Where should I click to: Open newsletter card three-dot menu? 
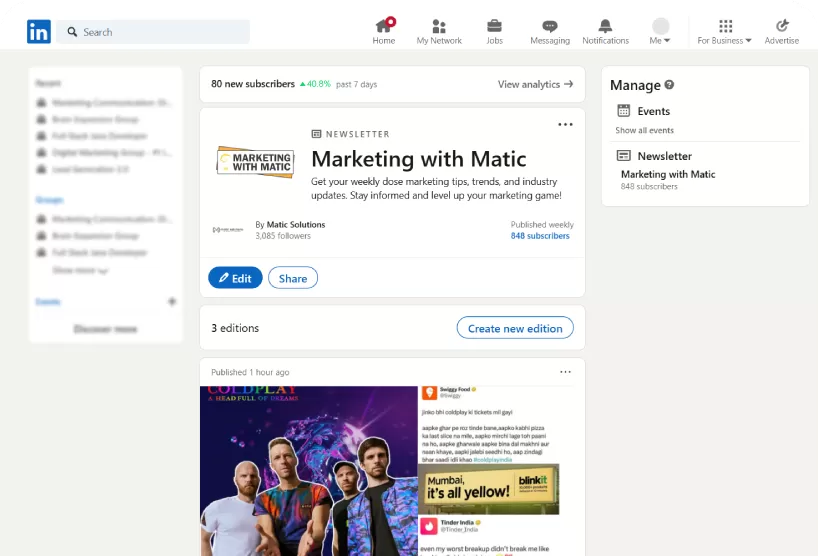[x=565, y=124]
